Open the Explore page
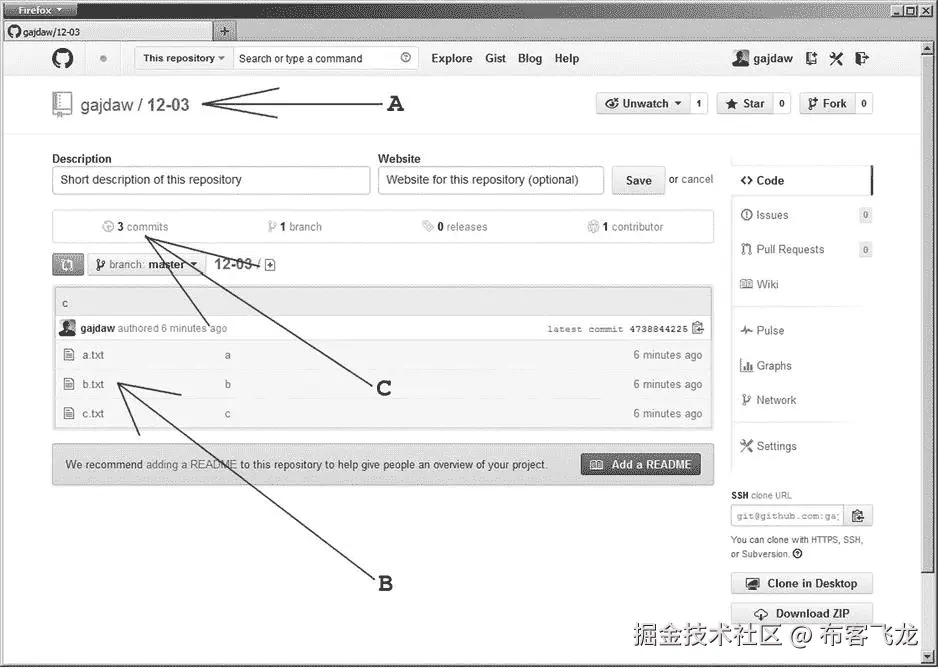 (x=452, y=58)
